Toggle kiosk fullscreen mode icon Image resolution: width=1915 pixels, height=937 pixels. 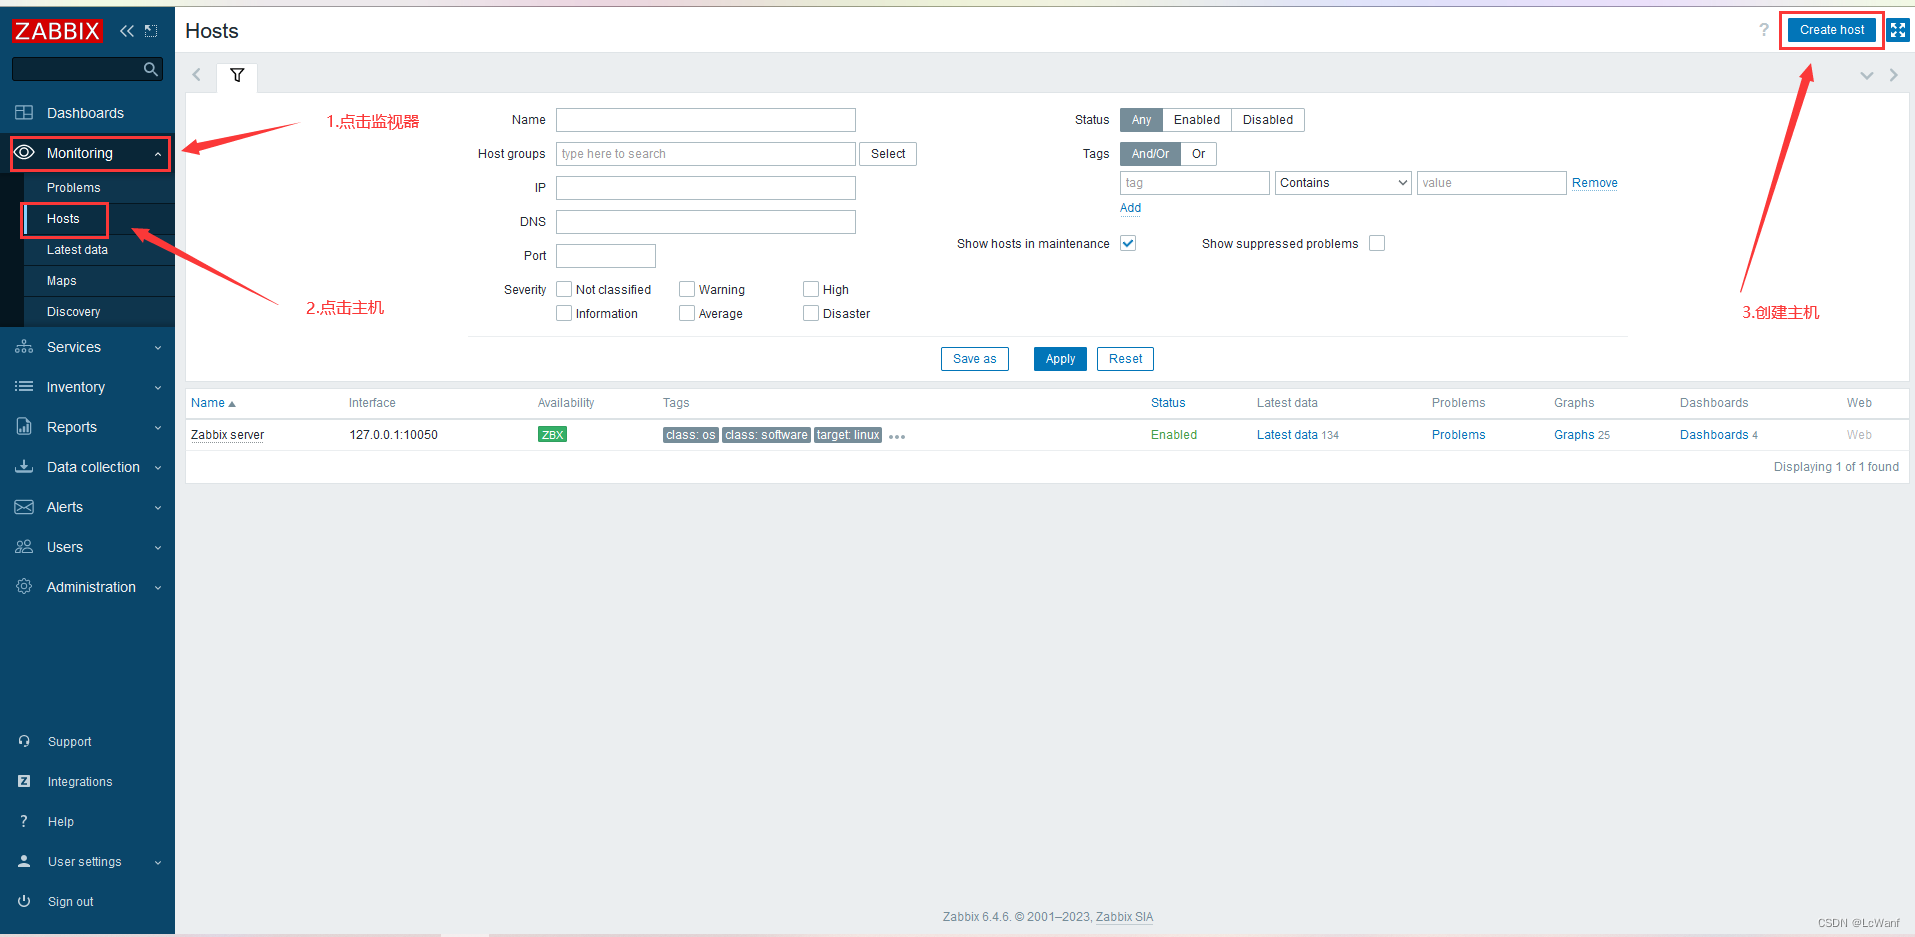click(1898, 30)
